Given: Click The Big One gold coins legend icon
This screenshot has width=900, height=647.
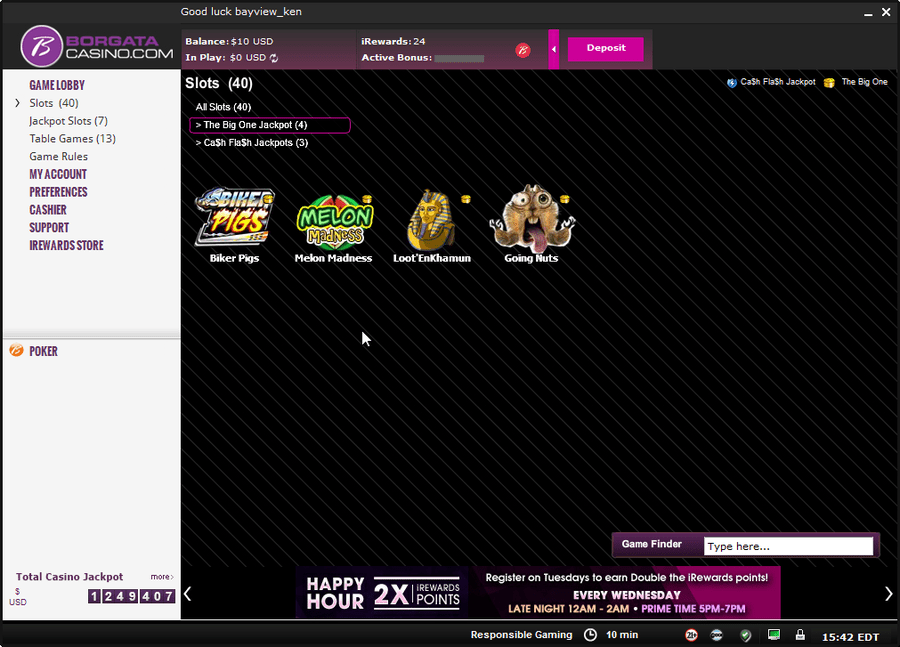Looking at the screenshot, I should pos(829,83).
